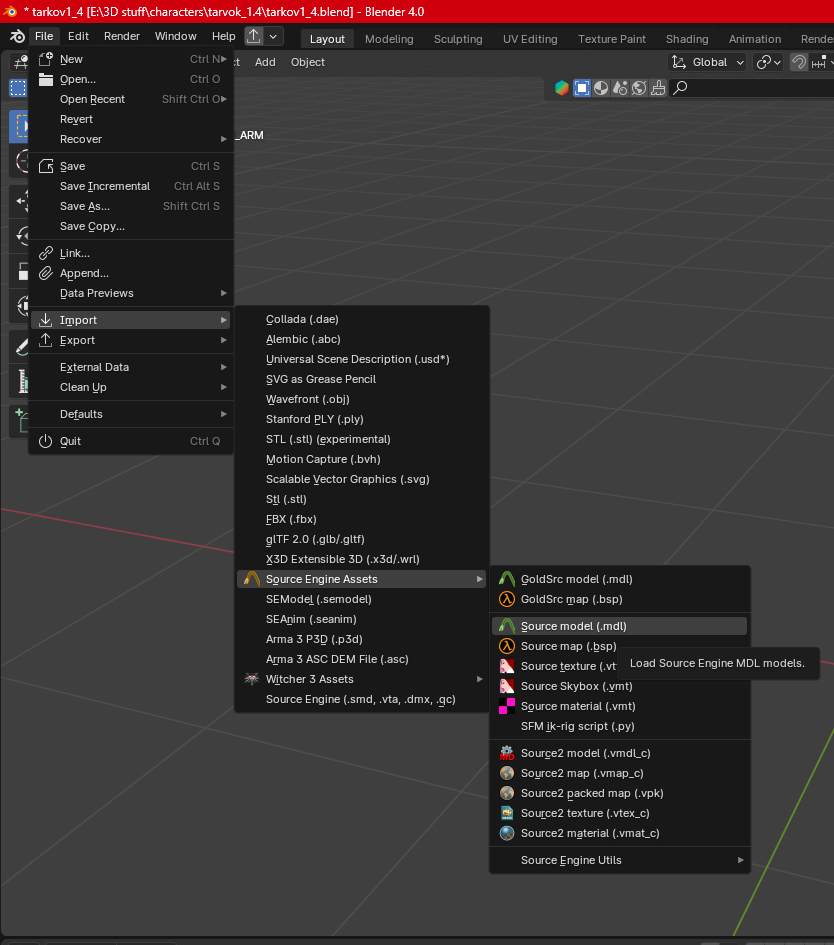Toggle the blue framed-square icon in the header
The width and height of the screenshot is (834, 945).
point(582,88)
